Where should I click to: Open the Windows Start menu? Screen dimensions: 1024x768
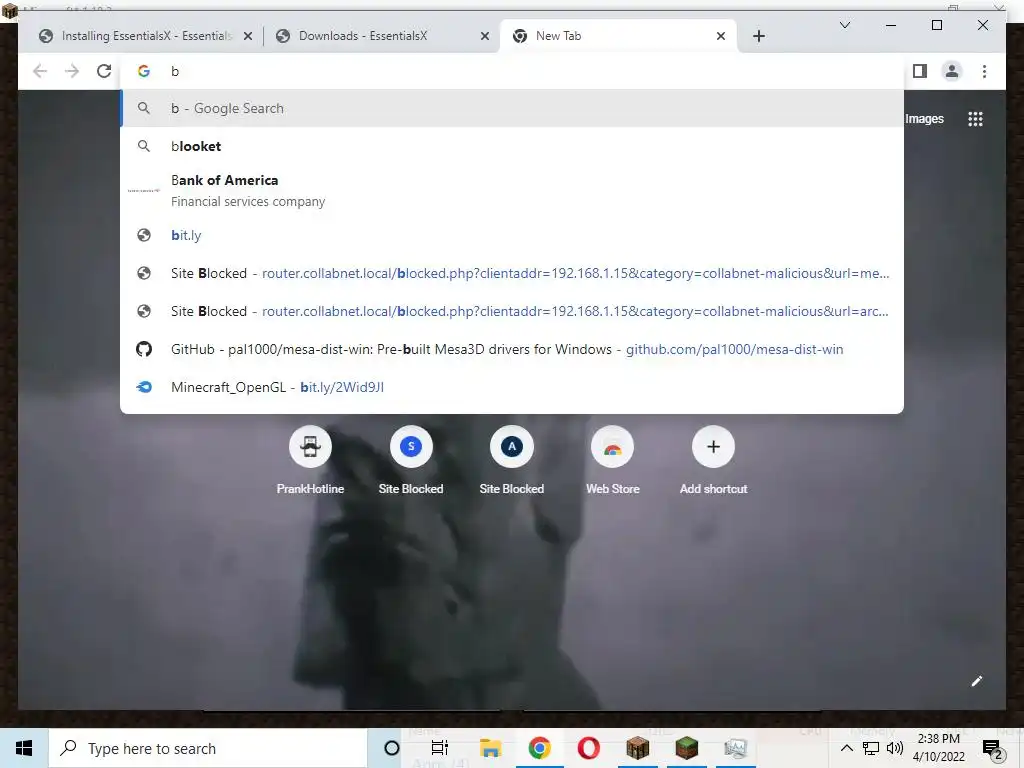tap(24, 748)
